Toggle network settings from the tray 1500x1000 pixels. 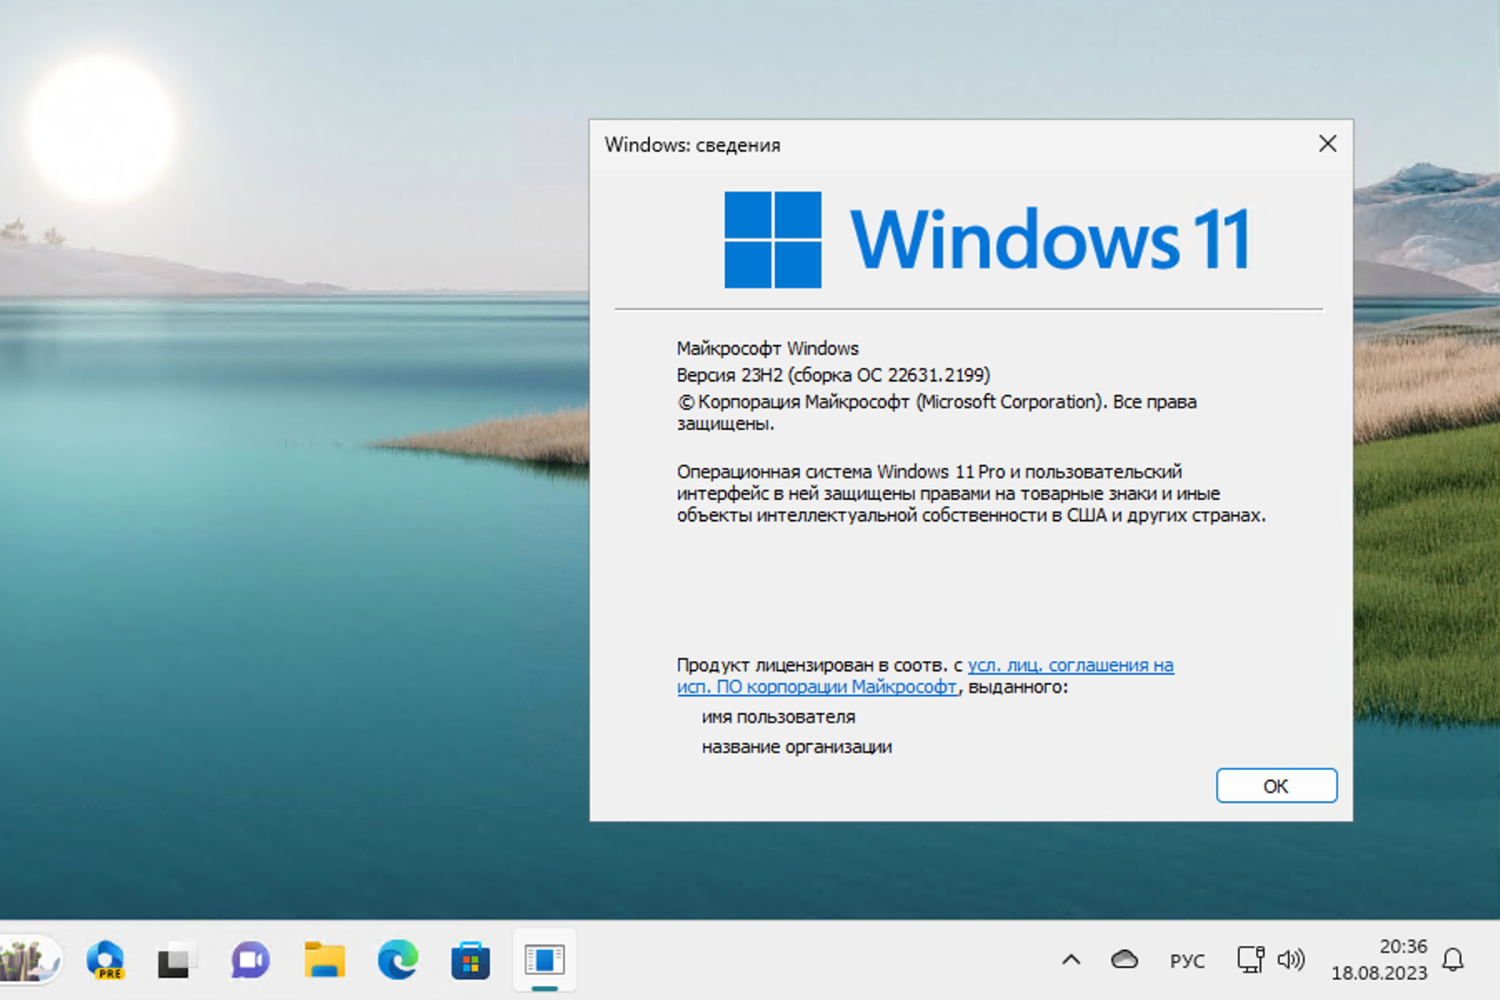pos(1250,960)
